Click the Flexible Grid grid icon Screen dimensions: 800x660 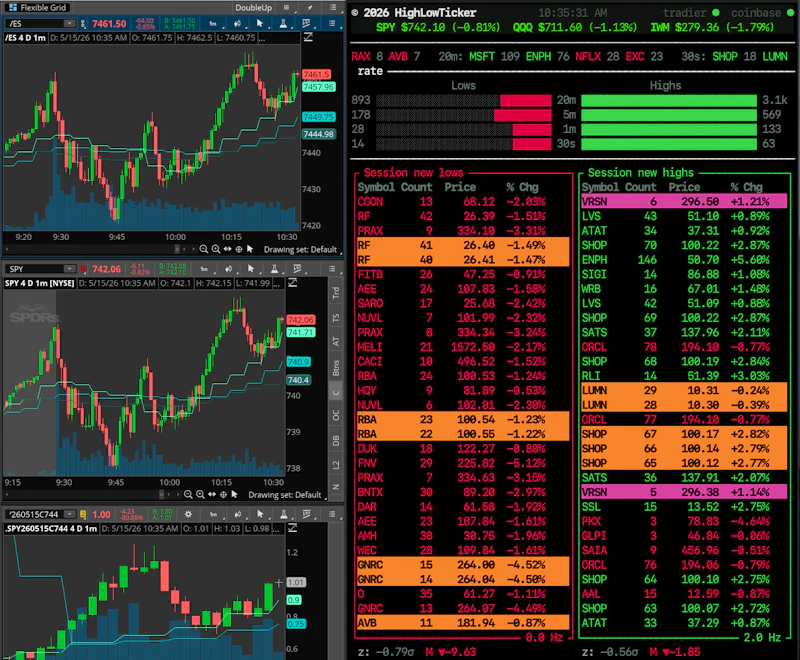13,7
